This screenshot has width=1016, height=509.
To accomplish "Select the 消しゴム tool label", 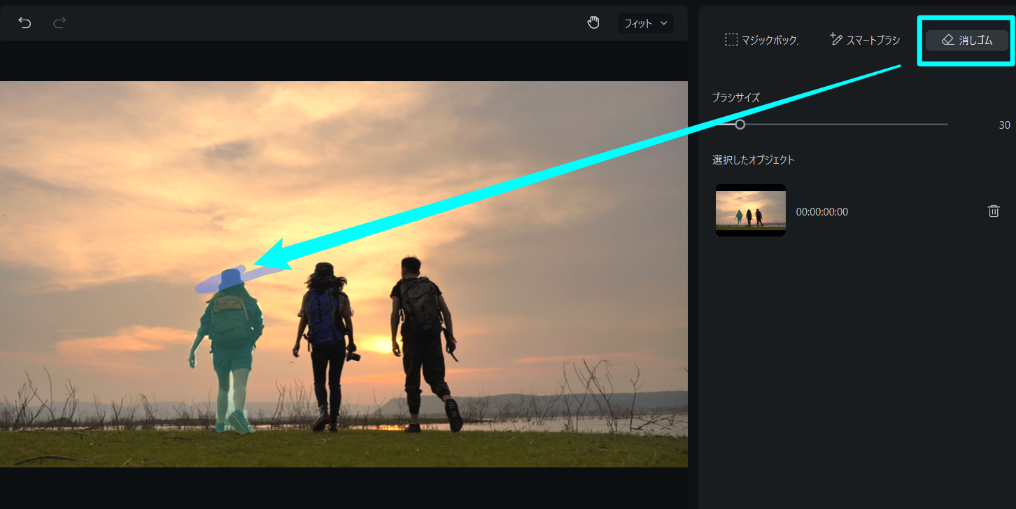I will point(976,40).
